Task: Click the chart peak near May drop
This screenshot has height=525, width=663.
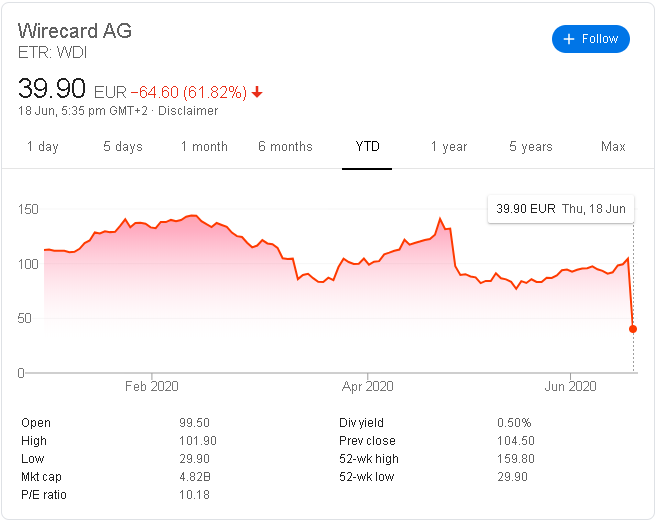Action: (x=440, y=219)
